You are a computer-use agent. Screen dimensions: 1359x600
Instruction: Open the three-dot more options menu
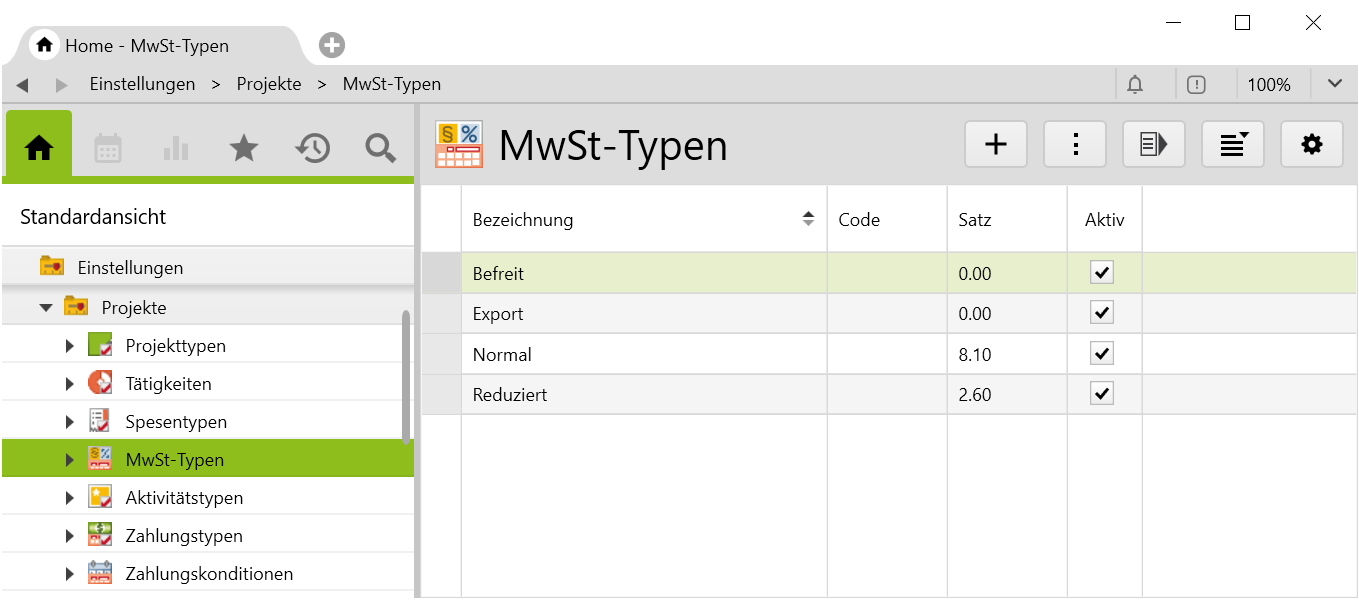1075,145
